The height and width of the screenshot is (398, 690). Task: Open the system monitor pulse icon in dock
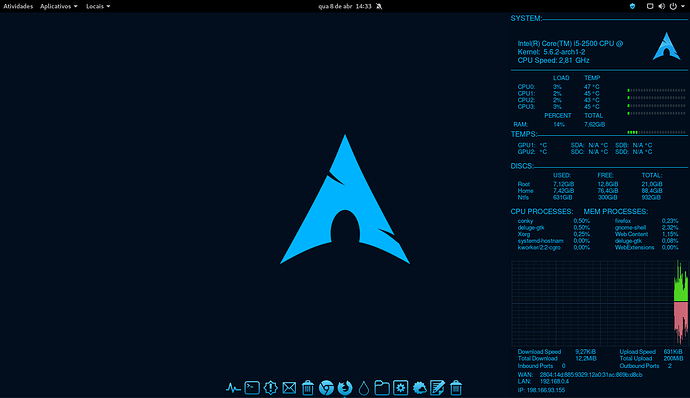tap(233, 388)
